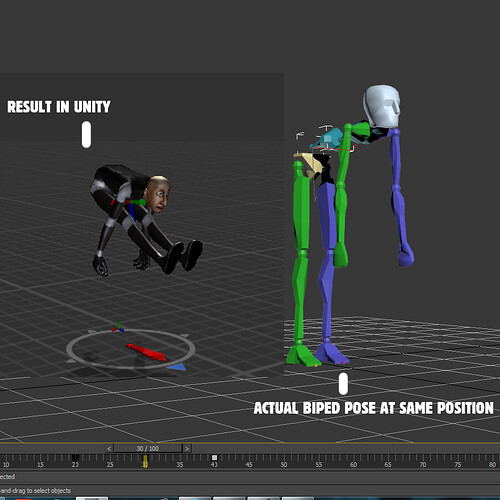Click the blue triangle marker on the ring

177,367
